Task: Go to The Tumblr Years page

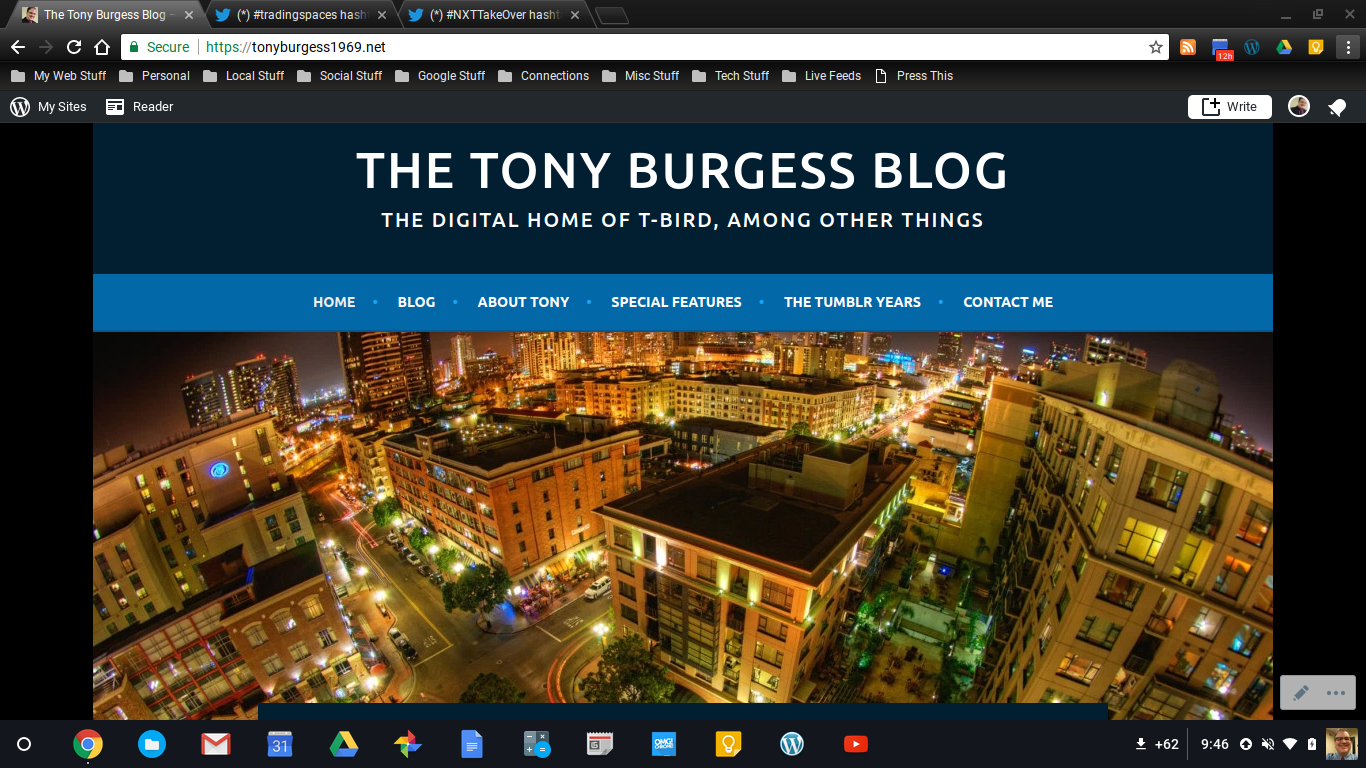Action: [852, 302]
